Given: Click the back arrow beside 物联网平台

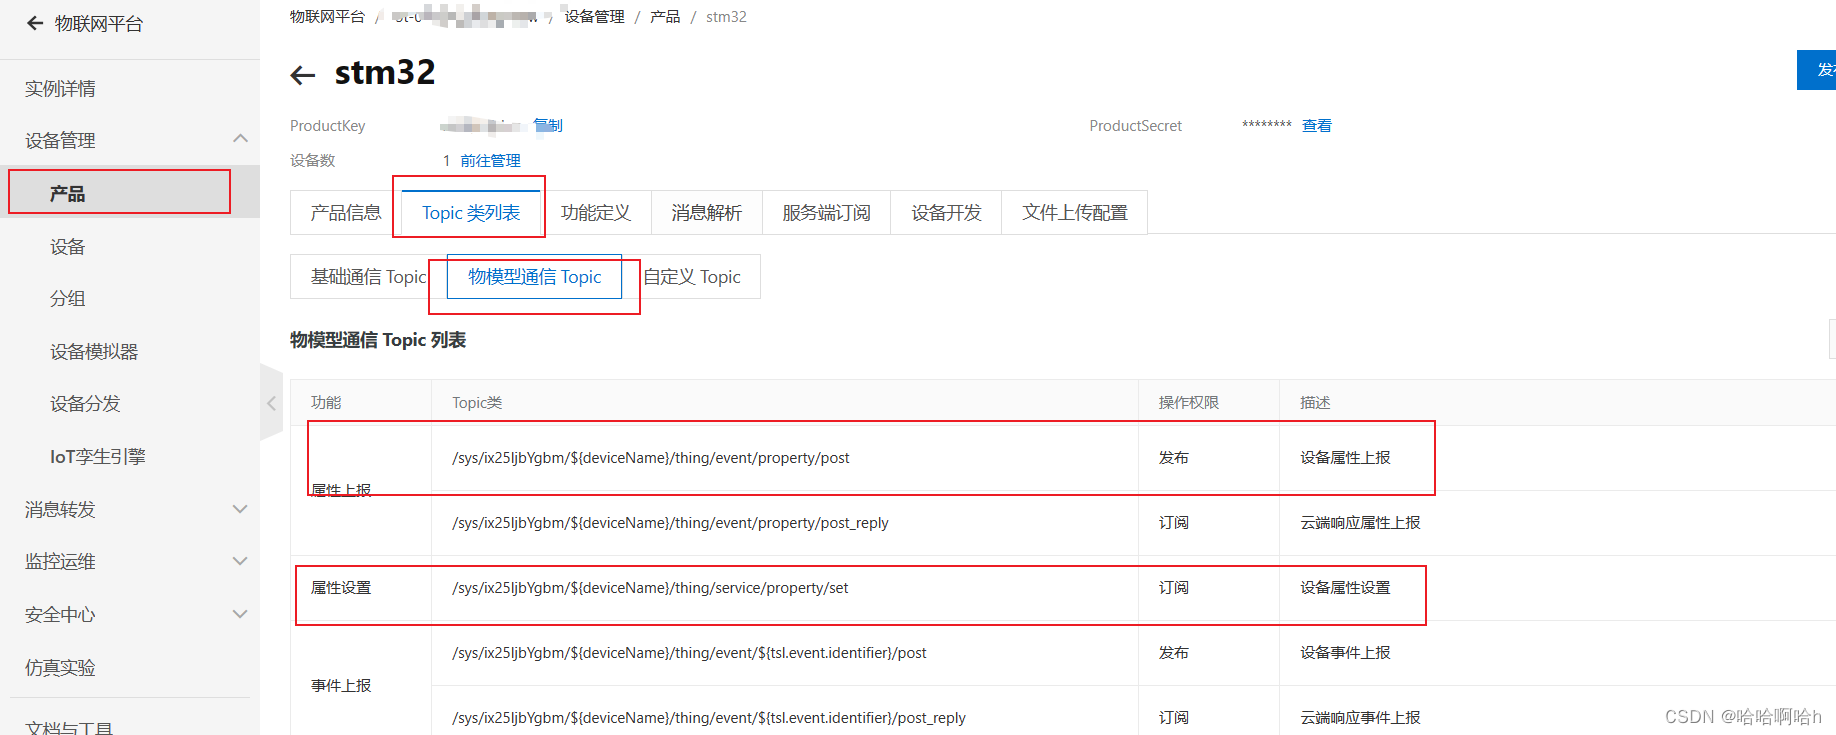Looking at the screenshot, I should pos(35,23).
